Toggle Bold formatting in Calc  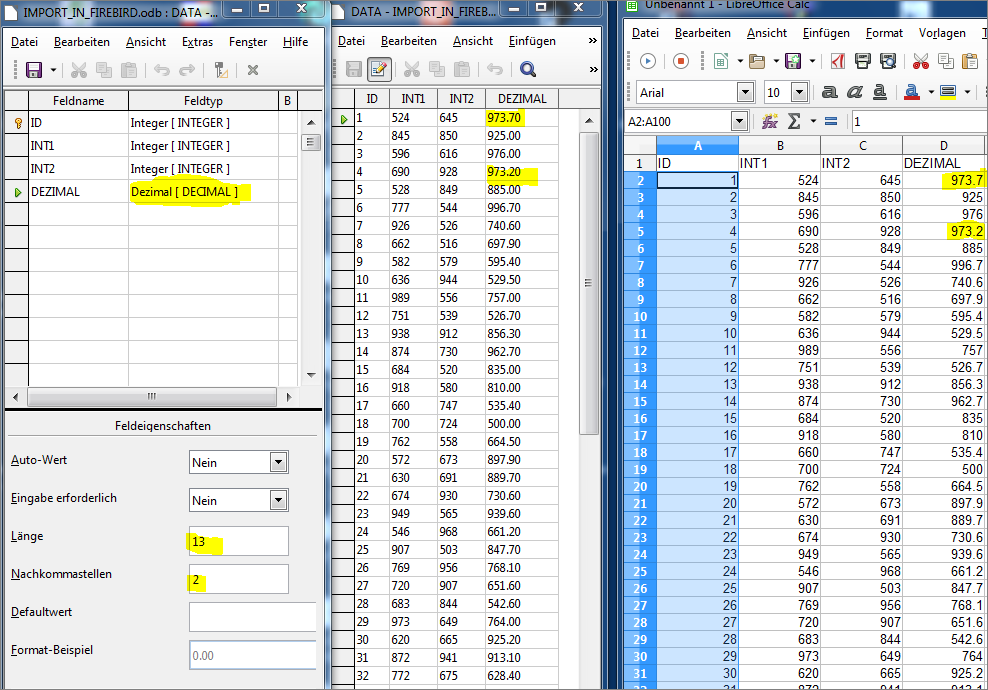(830, 92)
